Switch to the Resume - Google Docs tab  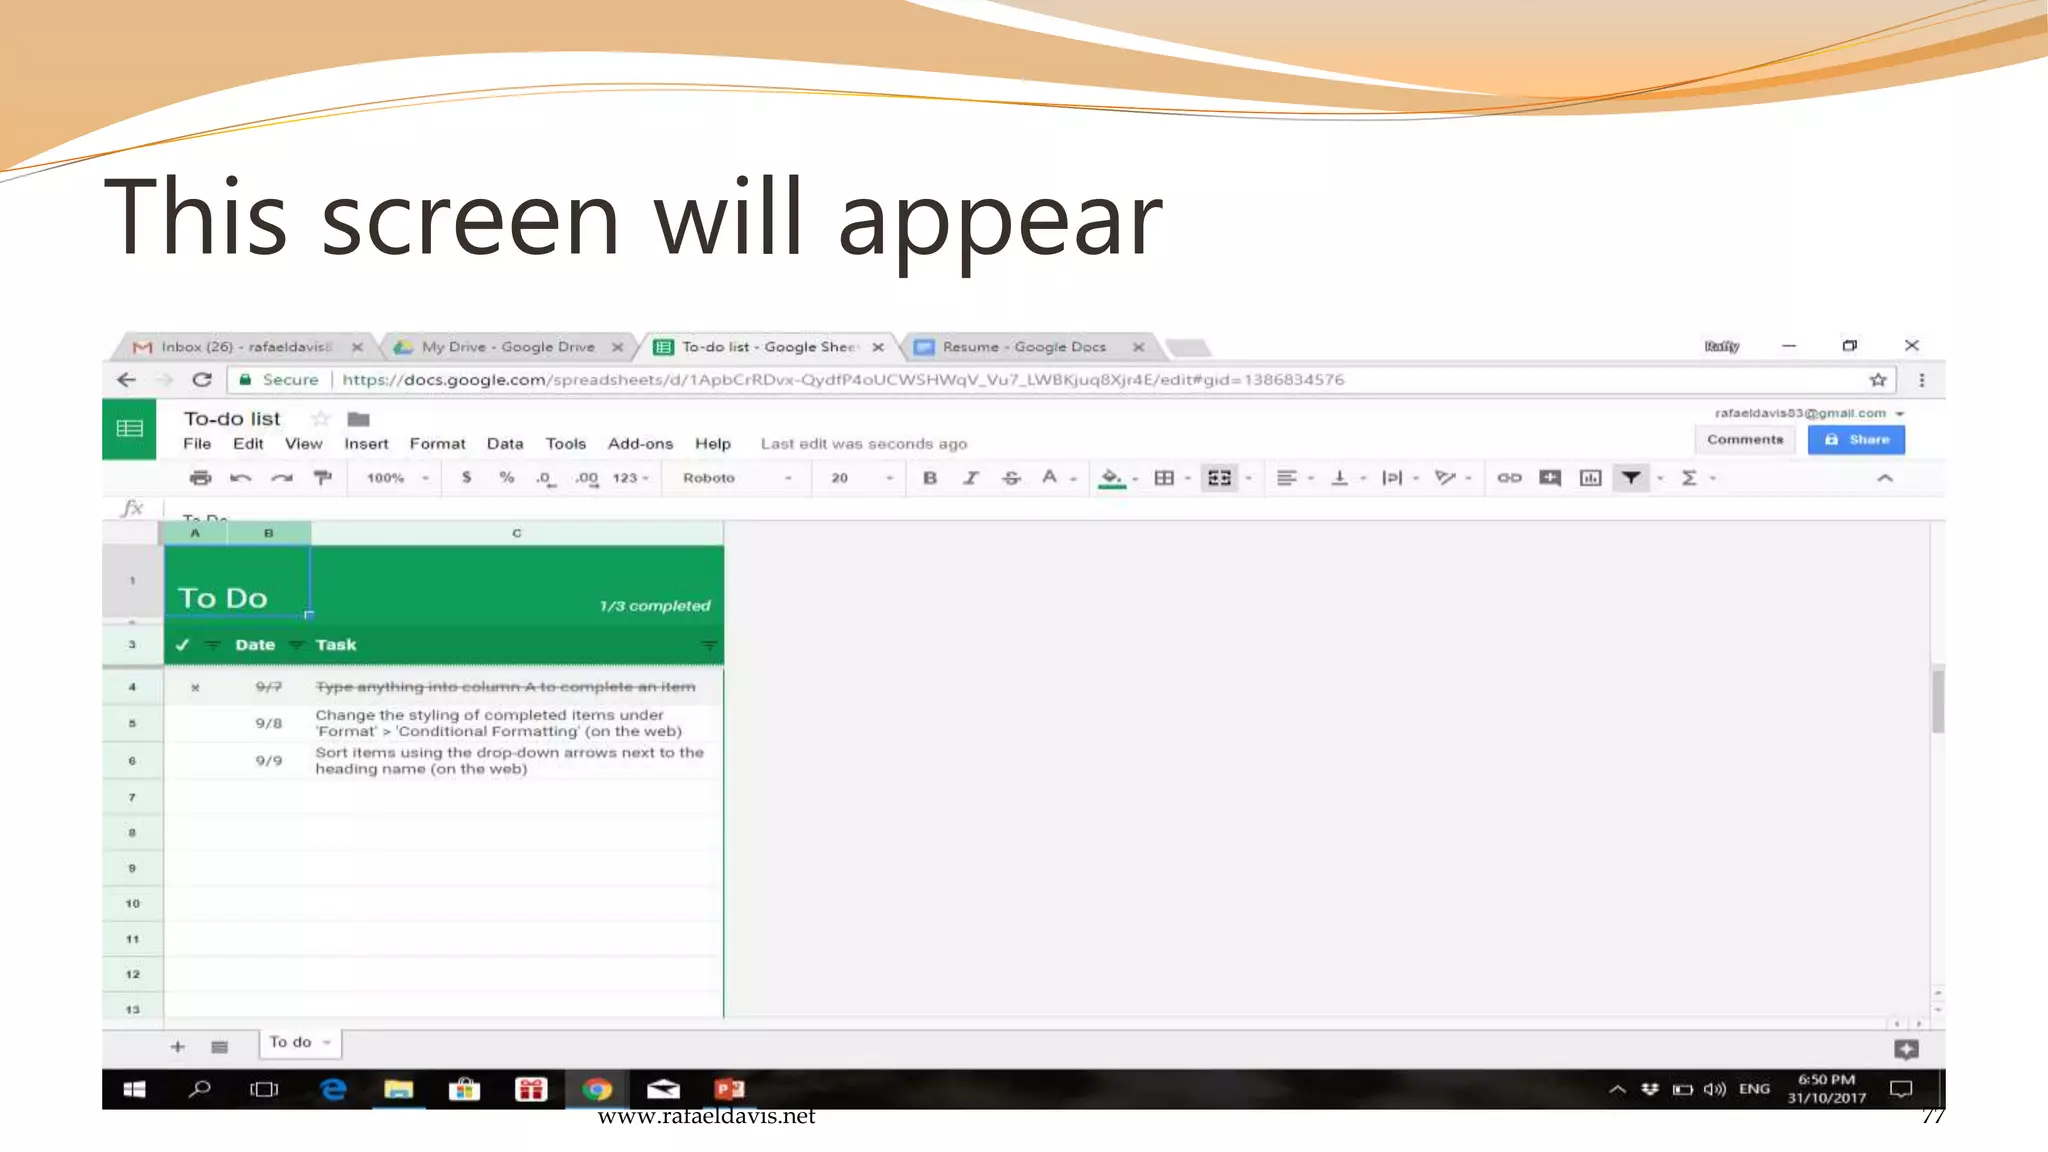tap(1024, 347)
